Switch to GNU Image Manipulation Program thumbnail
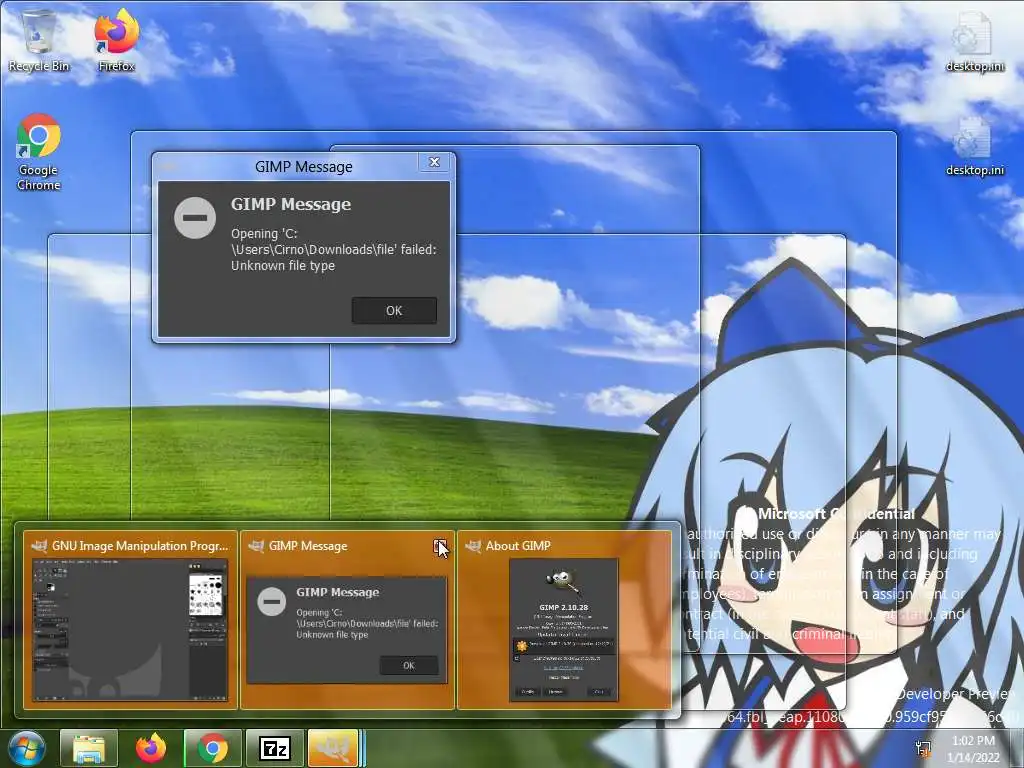 tap(131, 620)
